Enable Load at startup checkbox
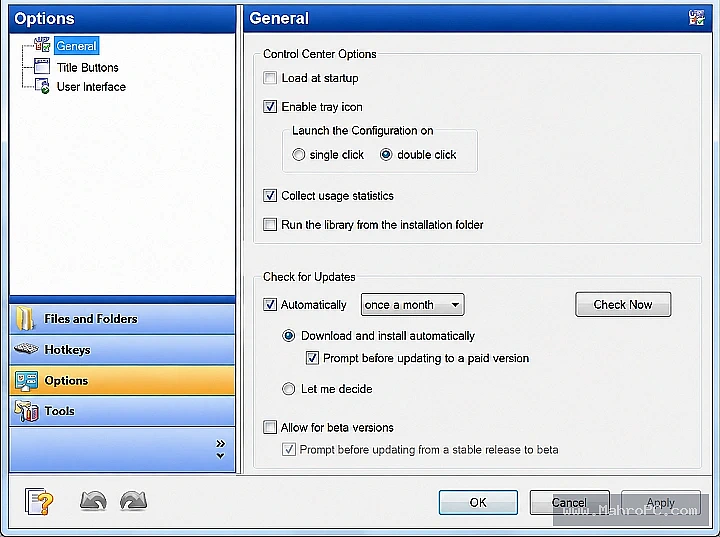Image resolution: width=720 pixels, height=537 pixels. pos(270,78)
